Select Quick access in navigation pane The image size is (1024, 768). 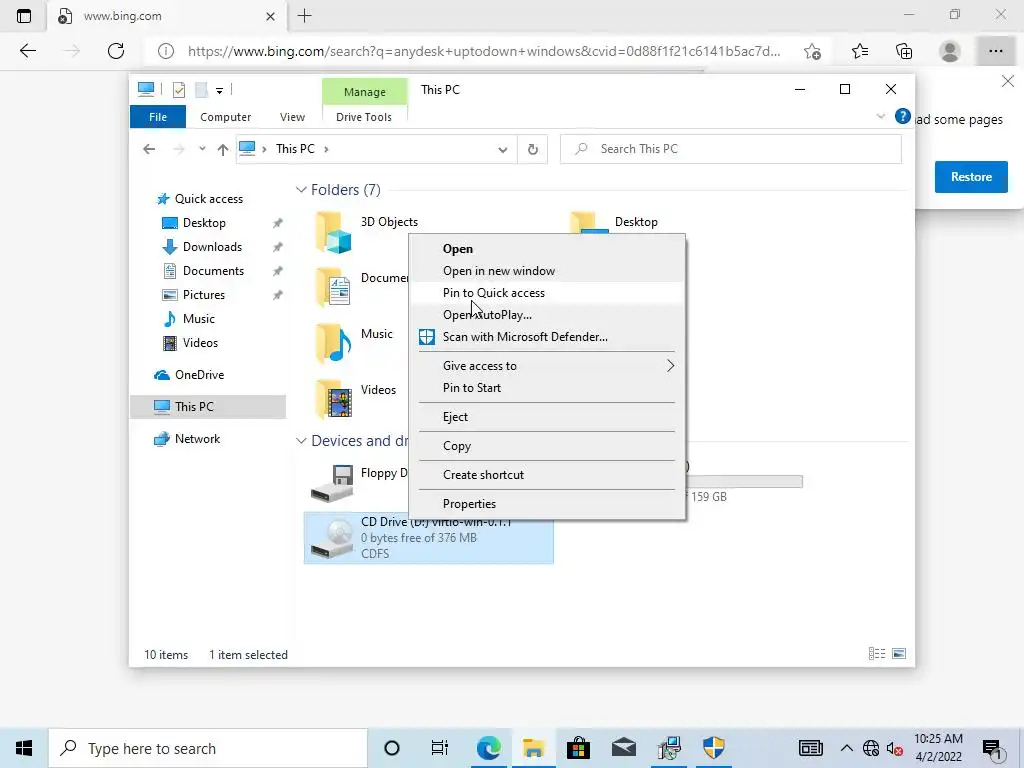[x=209, y=199]
